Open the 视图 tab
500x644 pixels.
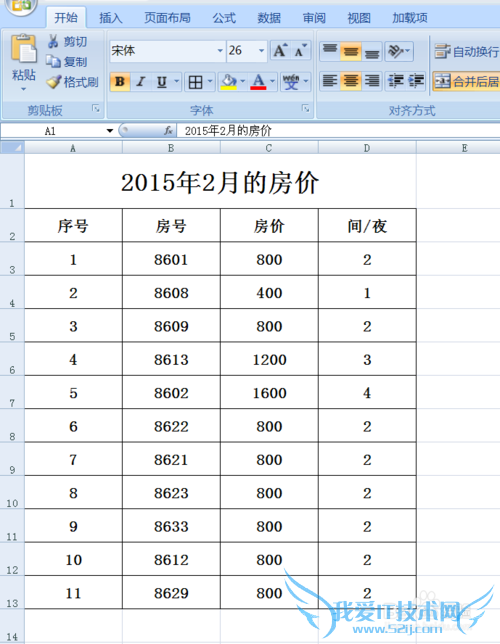click(359, 18)
